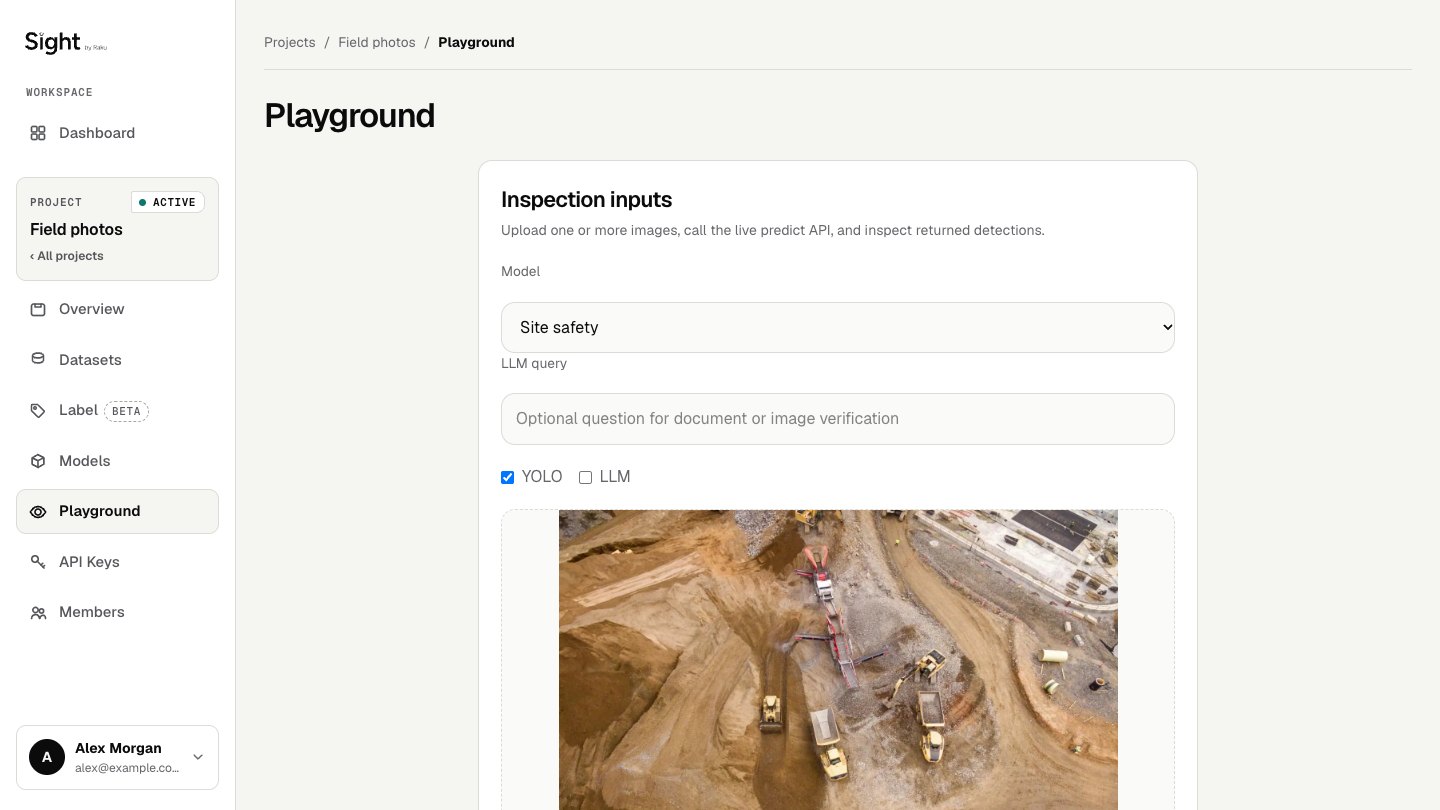Click the uploaded construction site image
Image resolution: width=1440 pixels, height=810 pixels.
coord(838,660)
